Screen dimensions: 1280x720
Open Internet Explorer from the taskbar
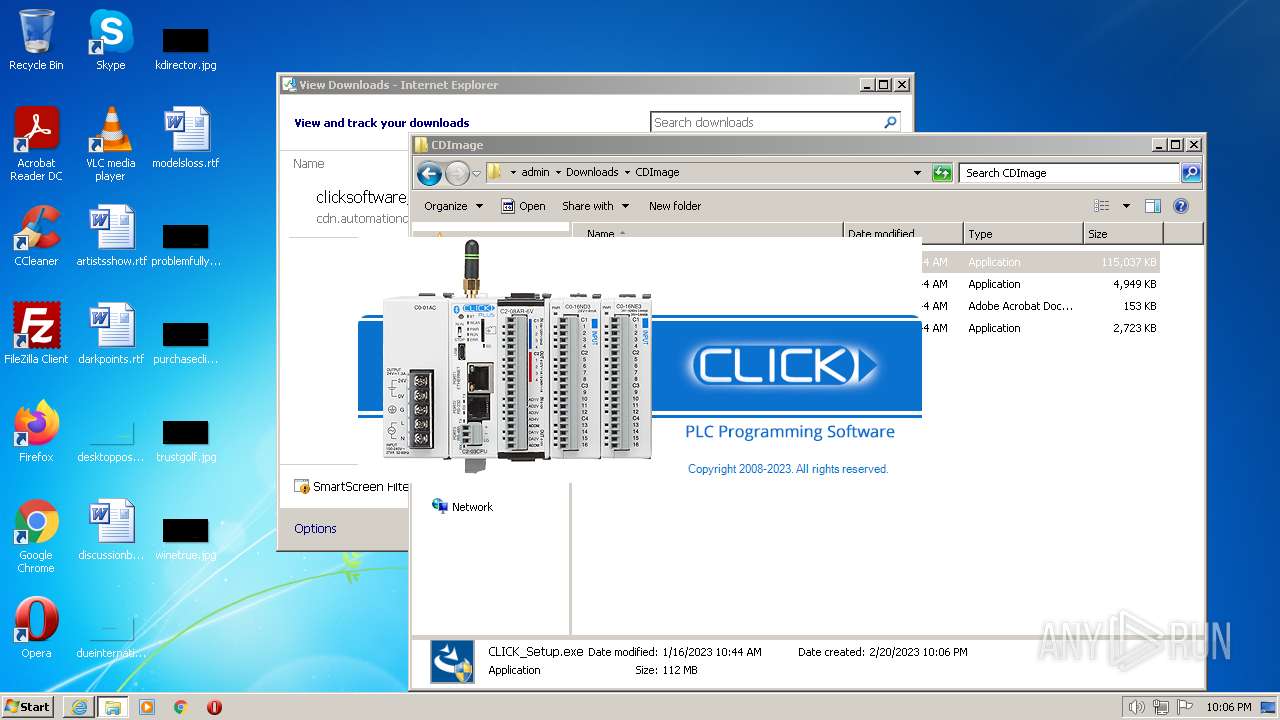coord(79,707)
